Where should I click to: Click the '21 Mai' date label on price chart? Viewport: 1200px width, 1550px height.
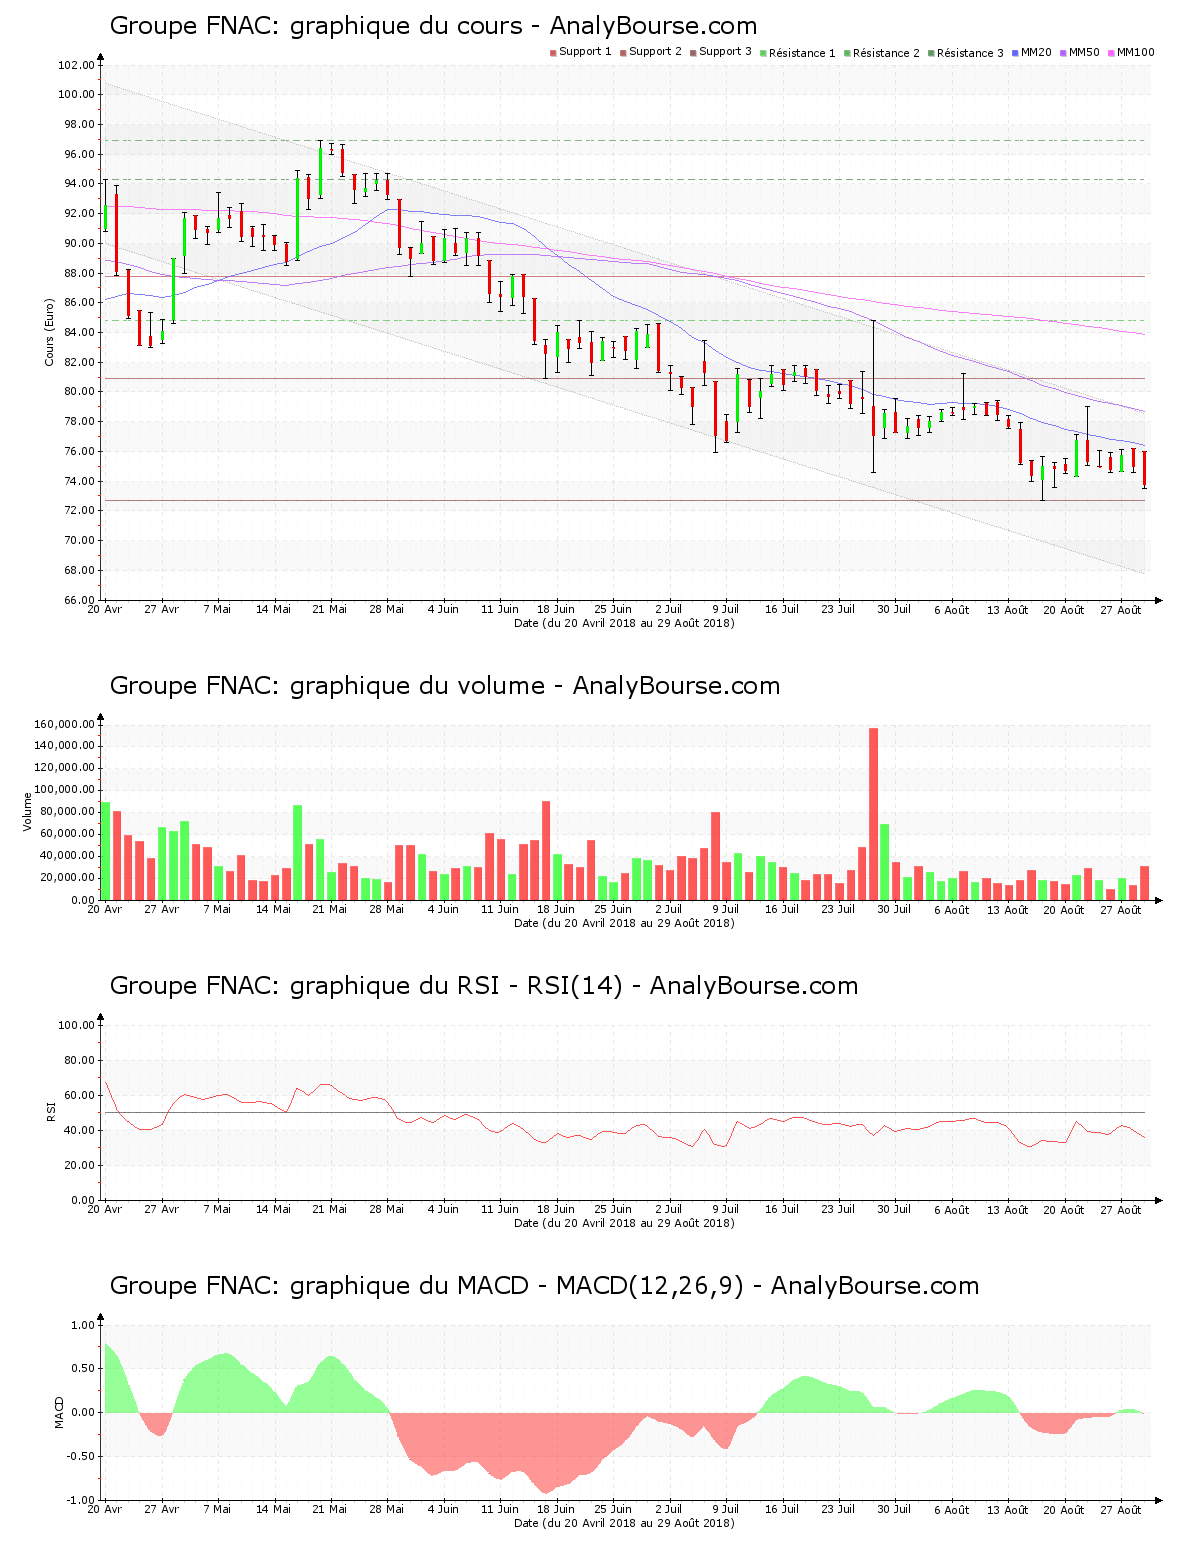(x=330, y=609)
